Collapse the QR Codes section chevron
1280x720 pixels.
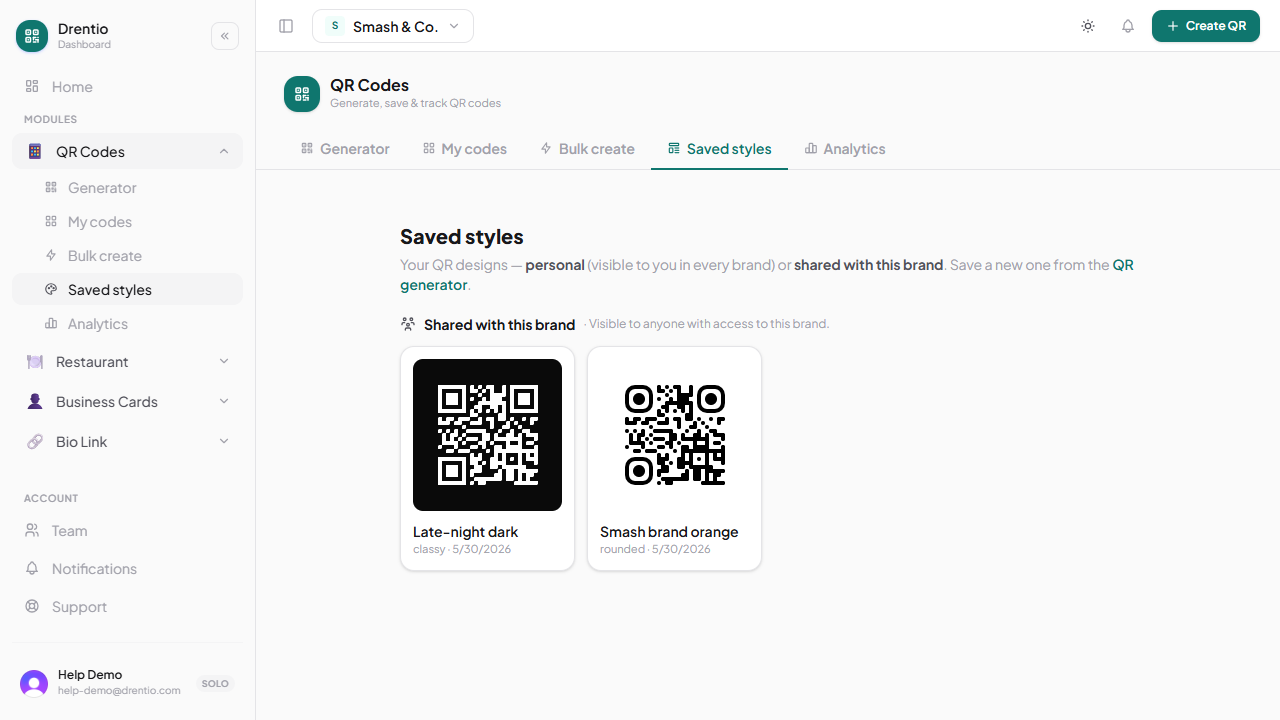(x=224, y=152)
